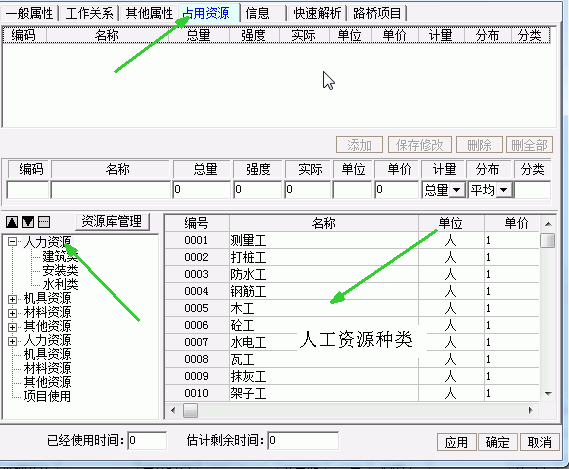Open the 分布 dropdown showing 平均
569x469 pixels.
[x=503, y=190]
